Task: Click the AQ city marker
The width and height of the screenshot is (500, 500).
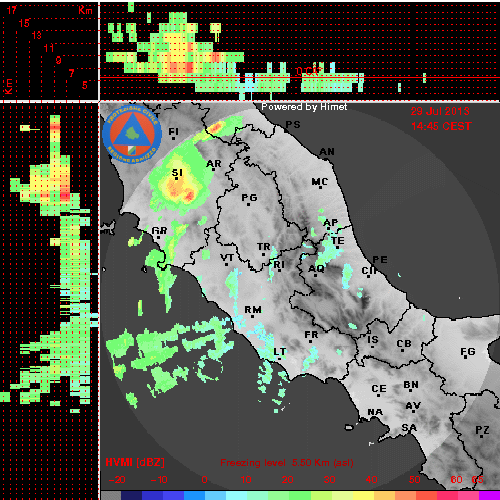Action: [x=316, y=275]
